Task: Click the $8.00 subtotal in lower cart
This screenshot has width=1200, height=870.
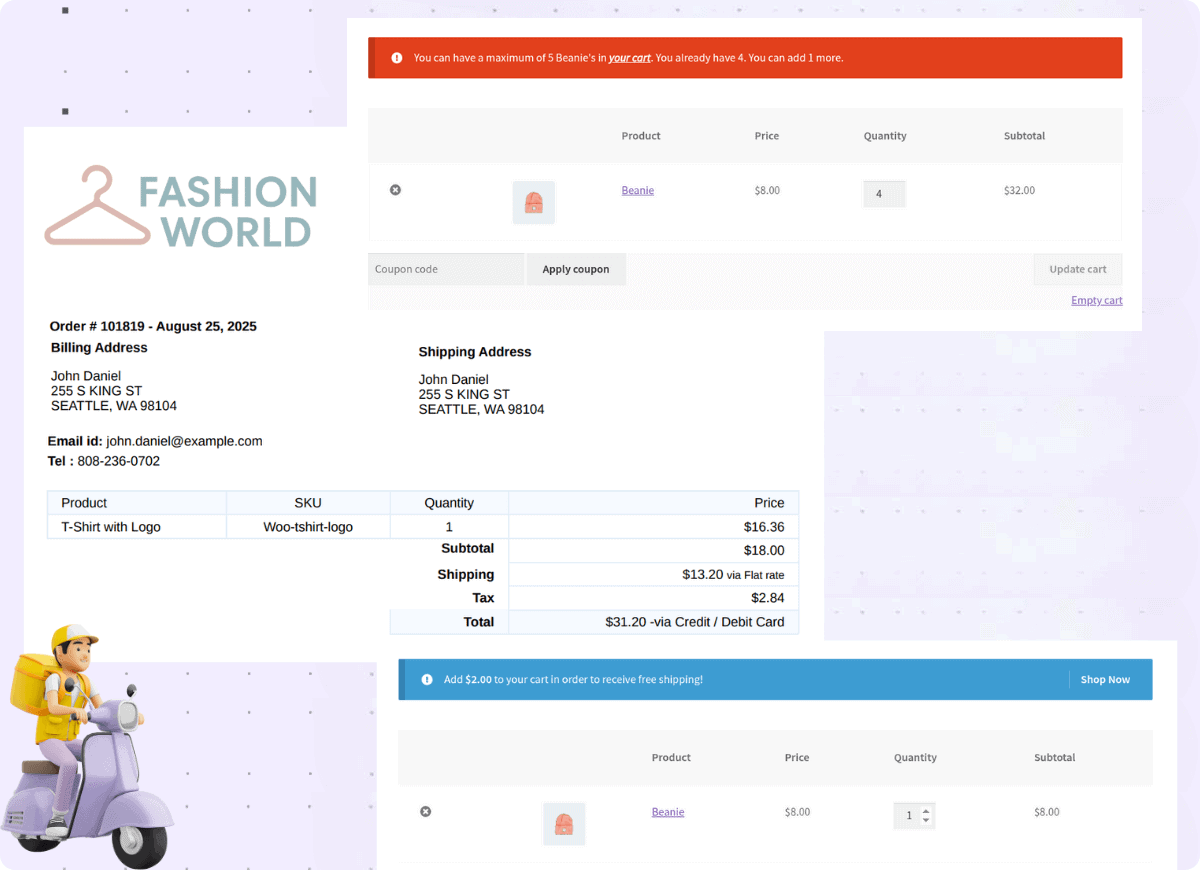Action: click(x=1047, y=812)
